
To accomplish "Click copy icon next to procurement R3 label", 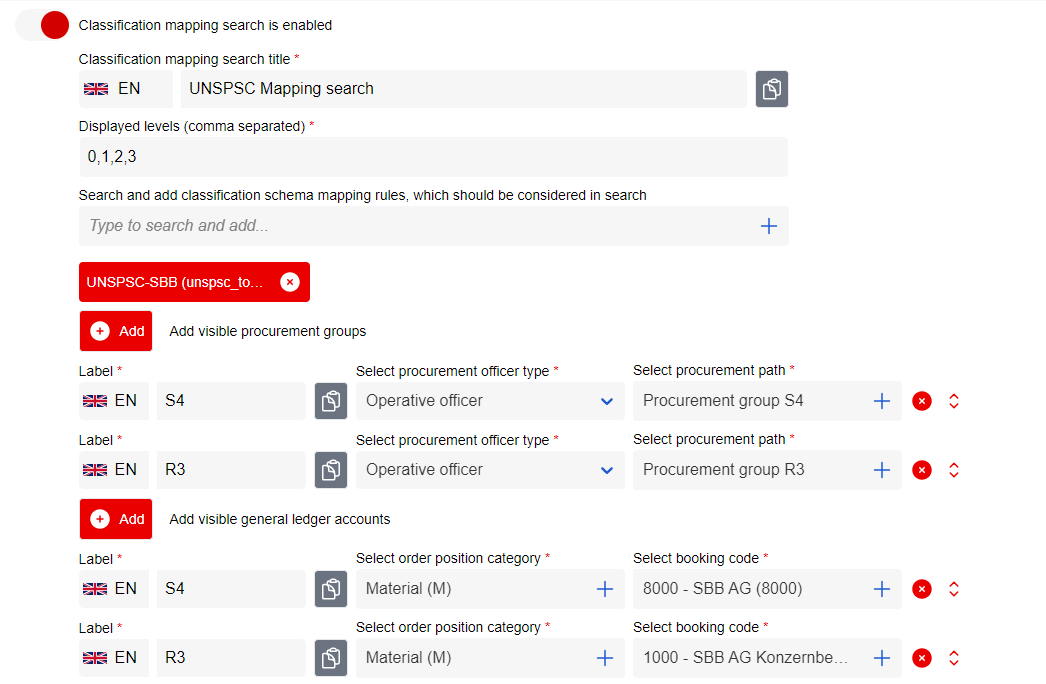I will click(331, 470).
